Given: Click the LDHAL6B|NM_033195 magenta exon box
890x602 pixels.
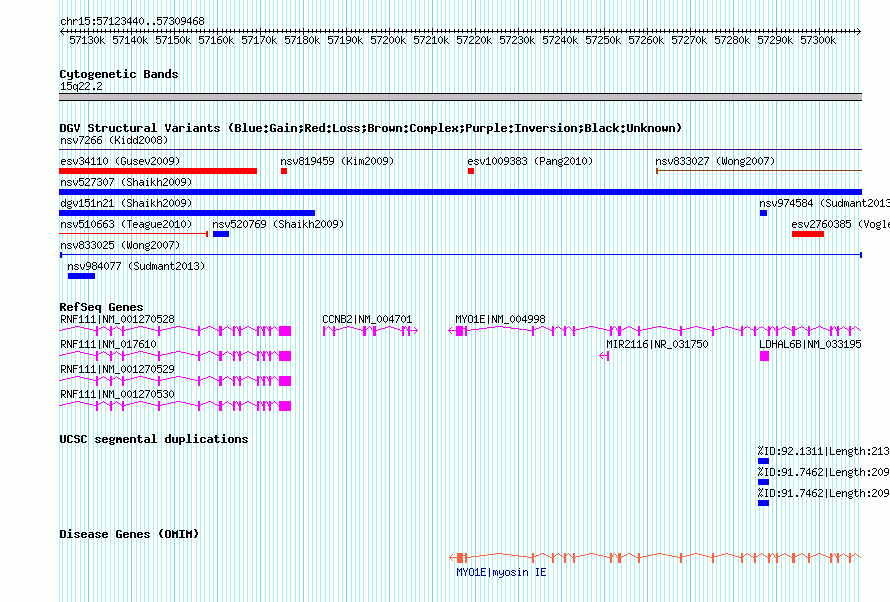Looking at the screenshot, I should click(x=765, y=356).
